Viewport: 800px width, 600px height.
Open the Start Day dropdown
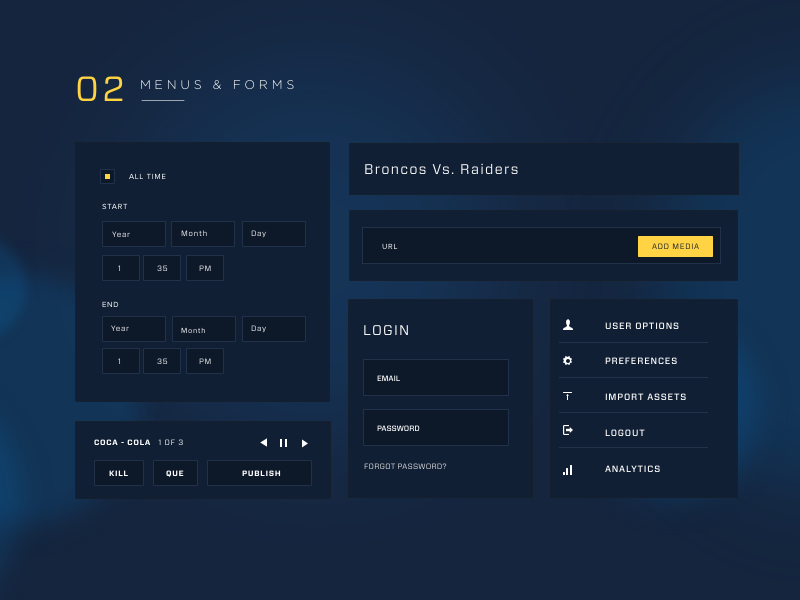click(274, 234)
